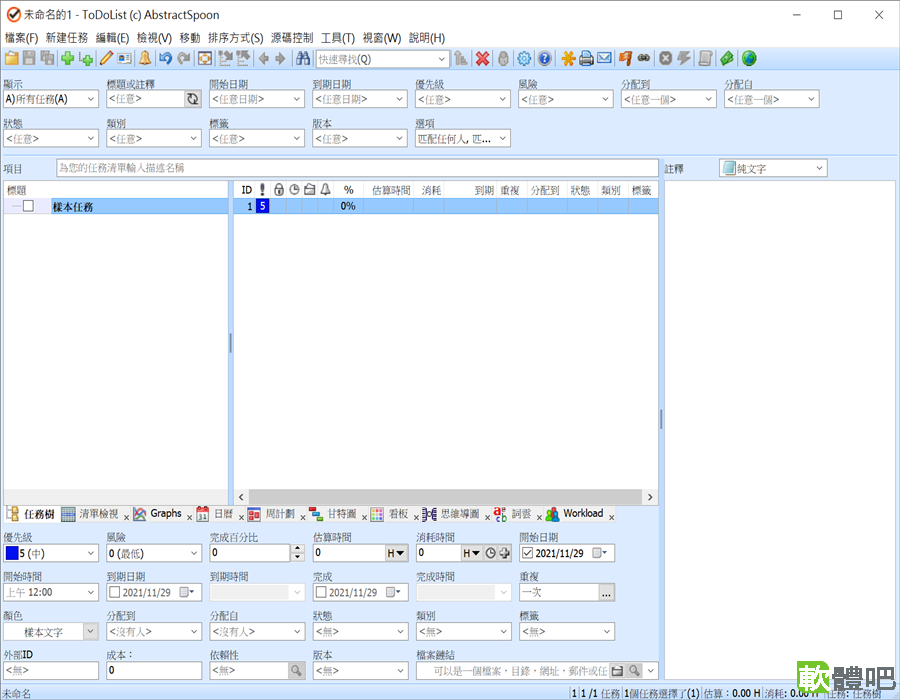This screenshot has height=700, width=900.
Task: Click the magnifier icon in 依賴性 field
Action: point(296,670)
